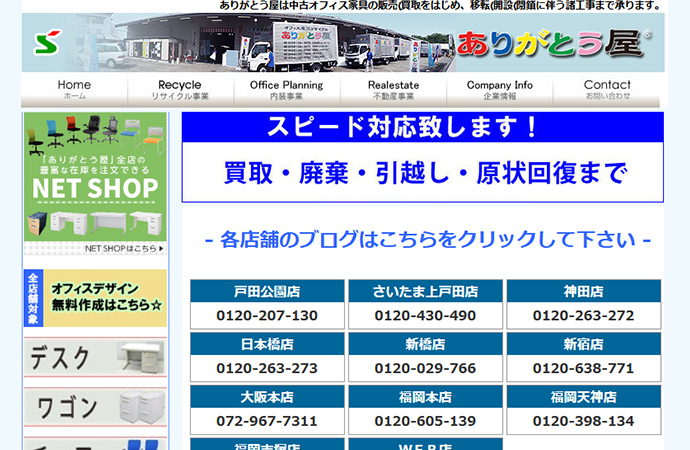Open the Realestate 不動産事業 menu
The height and width of the screenshot is (450, 690).
pos(393,90)
